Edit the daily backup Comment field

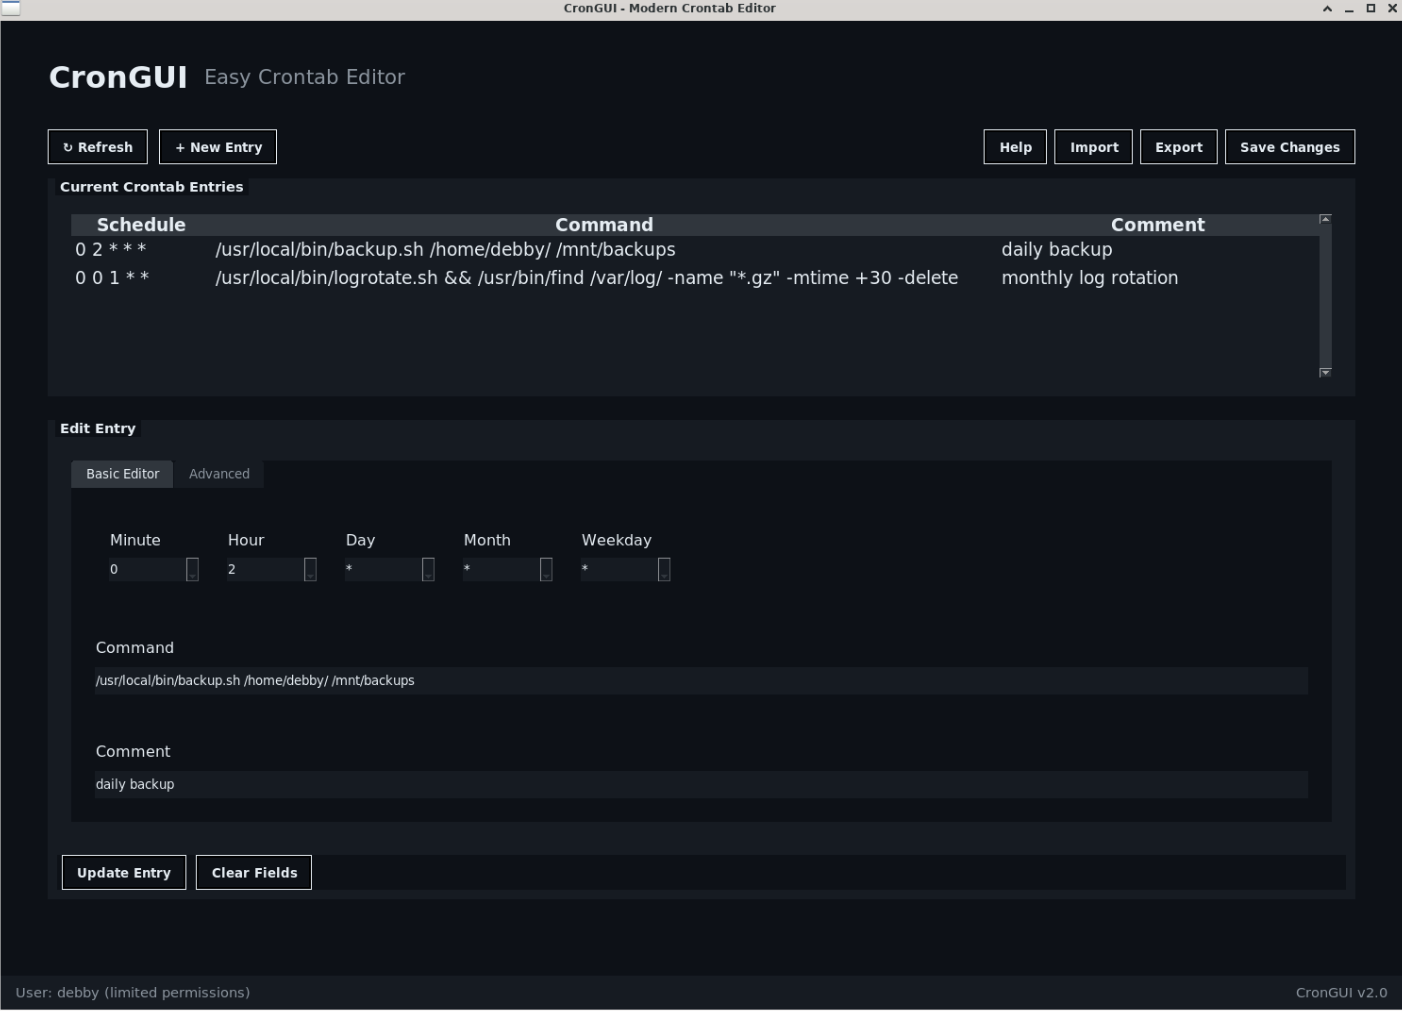(700, 784)
